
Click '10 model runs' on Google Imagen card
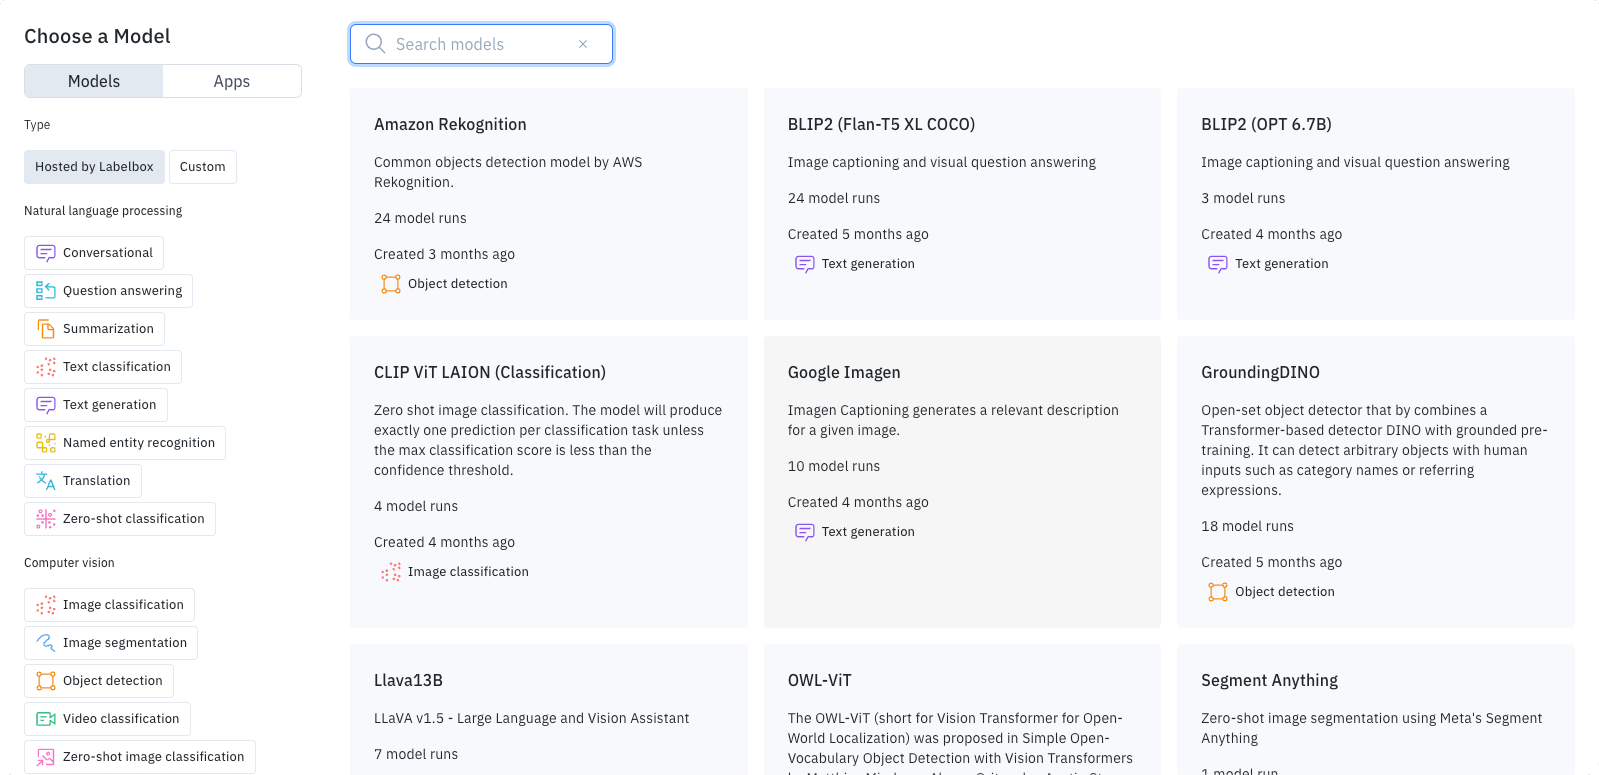834,466
